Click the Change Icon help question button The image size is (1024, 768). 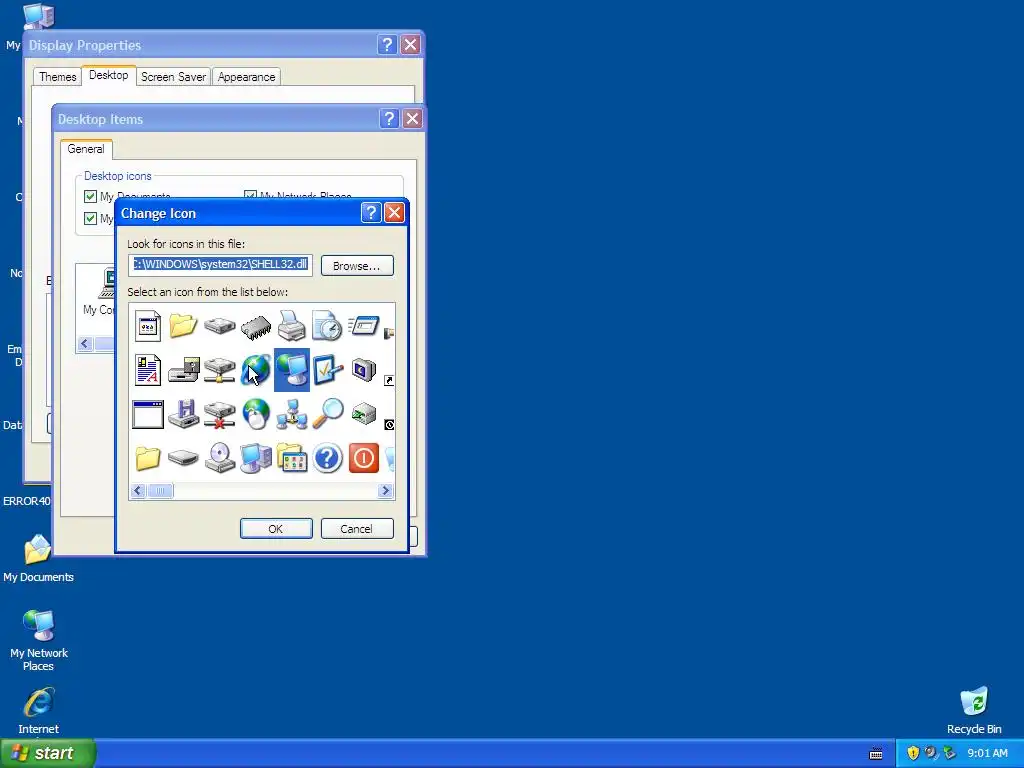tap(370, 213)
